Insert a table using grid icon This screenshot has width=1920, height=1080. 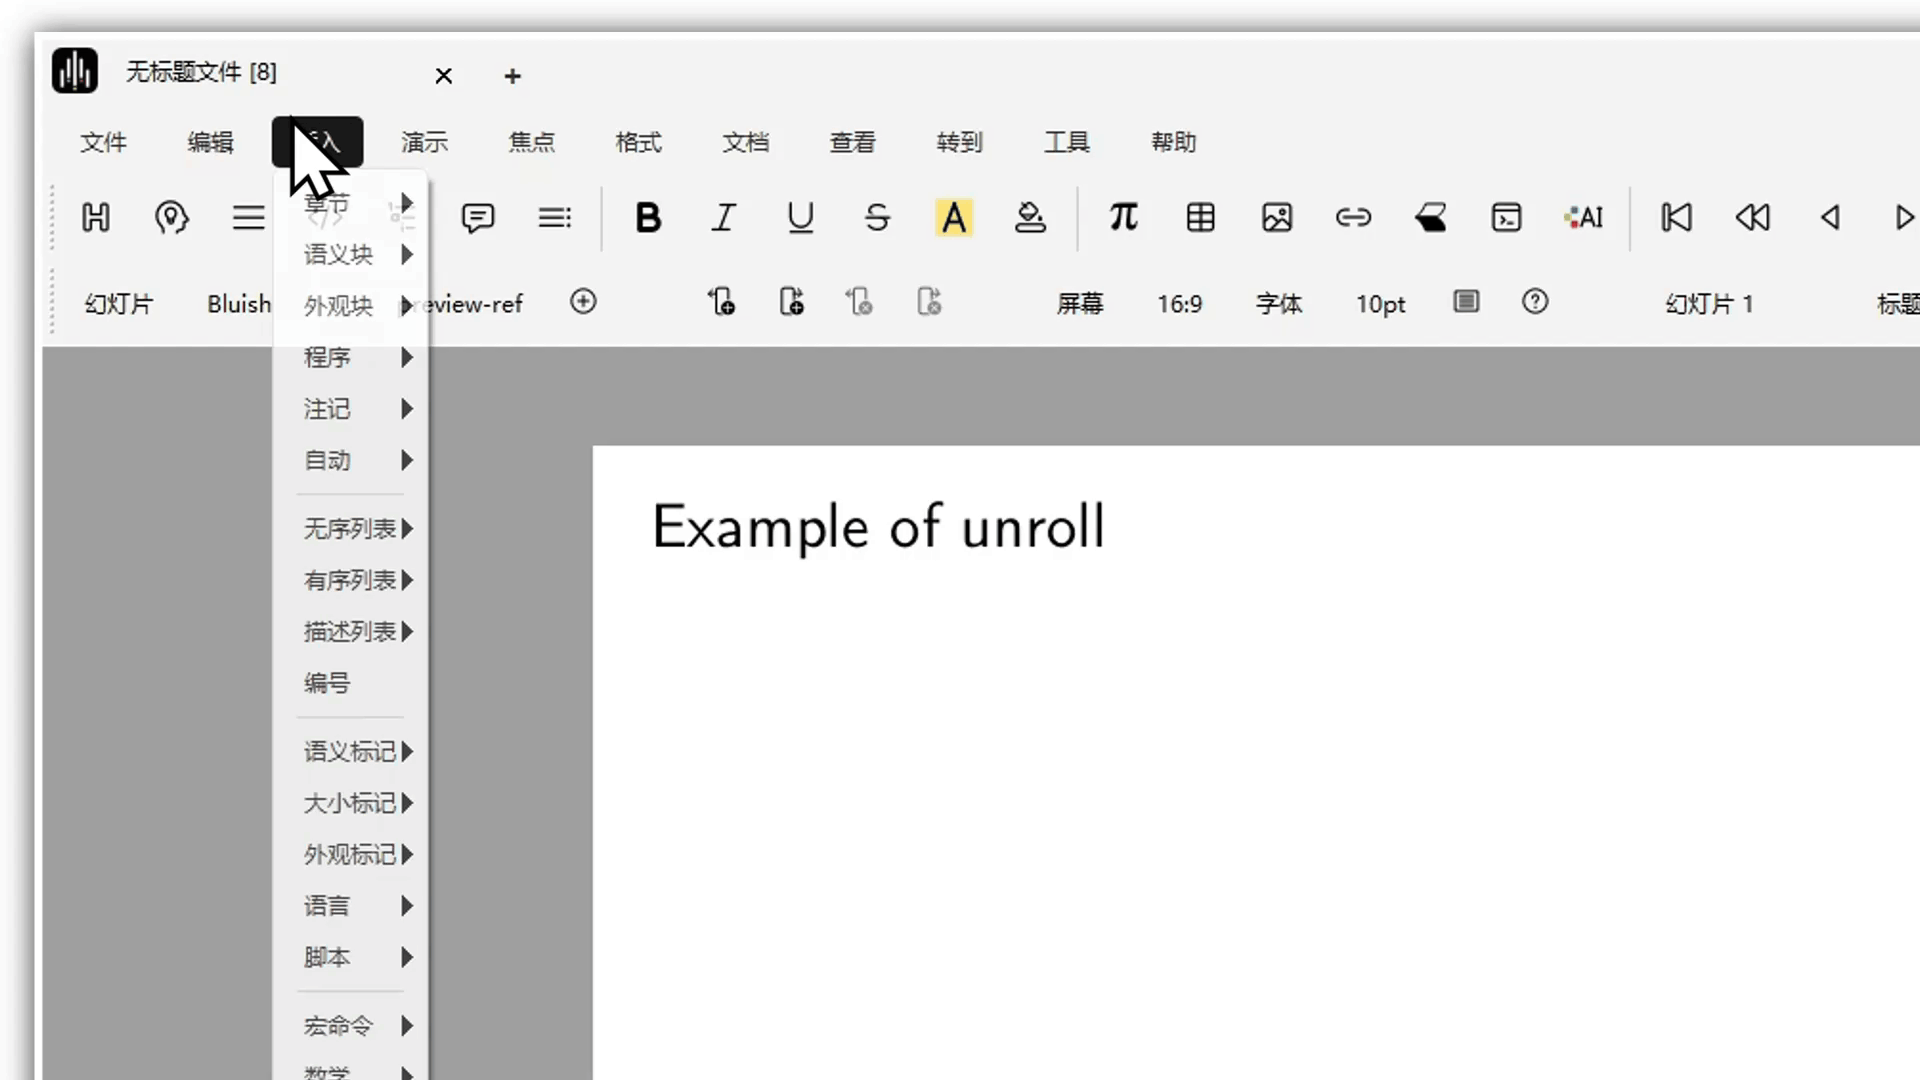pyautogui.click(x=1200, y=217)
